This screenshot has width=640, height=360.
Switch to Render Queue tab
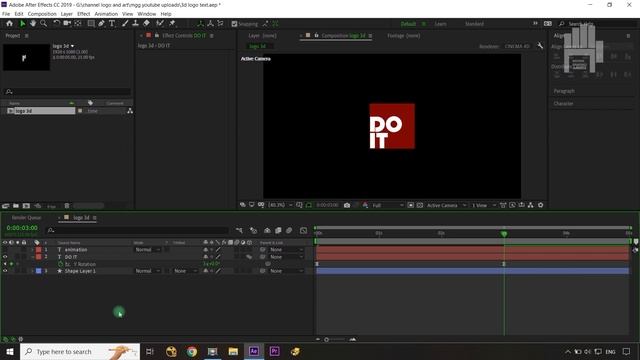point(27,218)
